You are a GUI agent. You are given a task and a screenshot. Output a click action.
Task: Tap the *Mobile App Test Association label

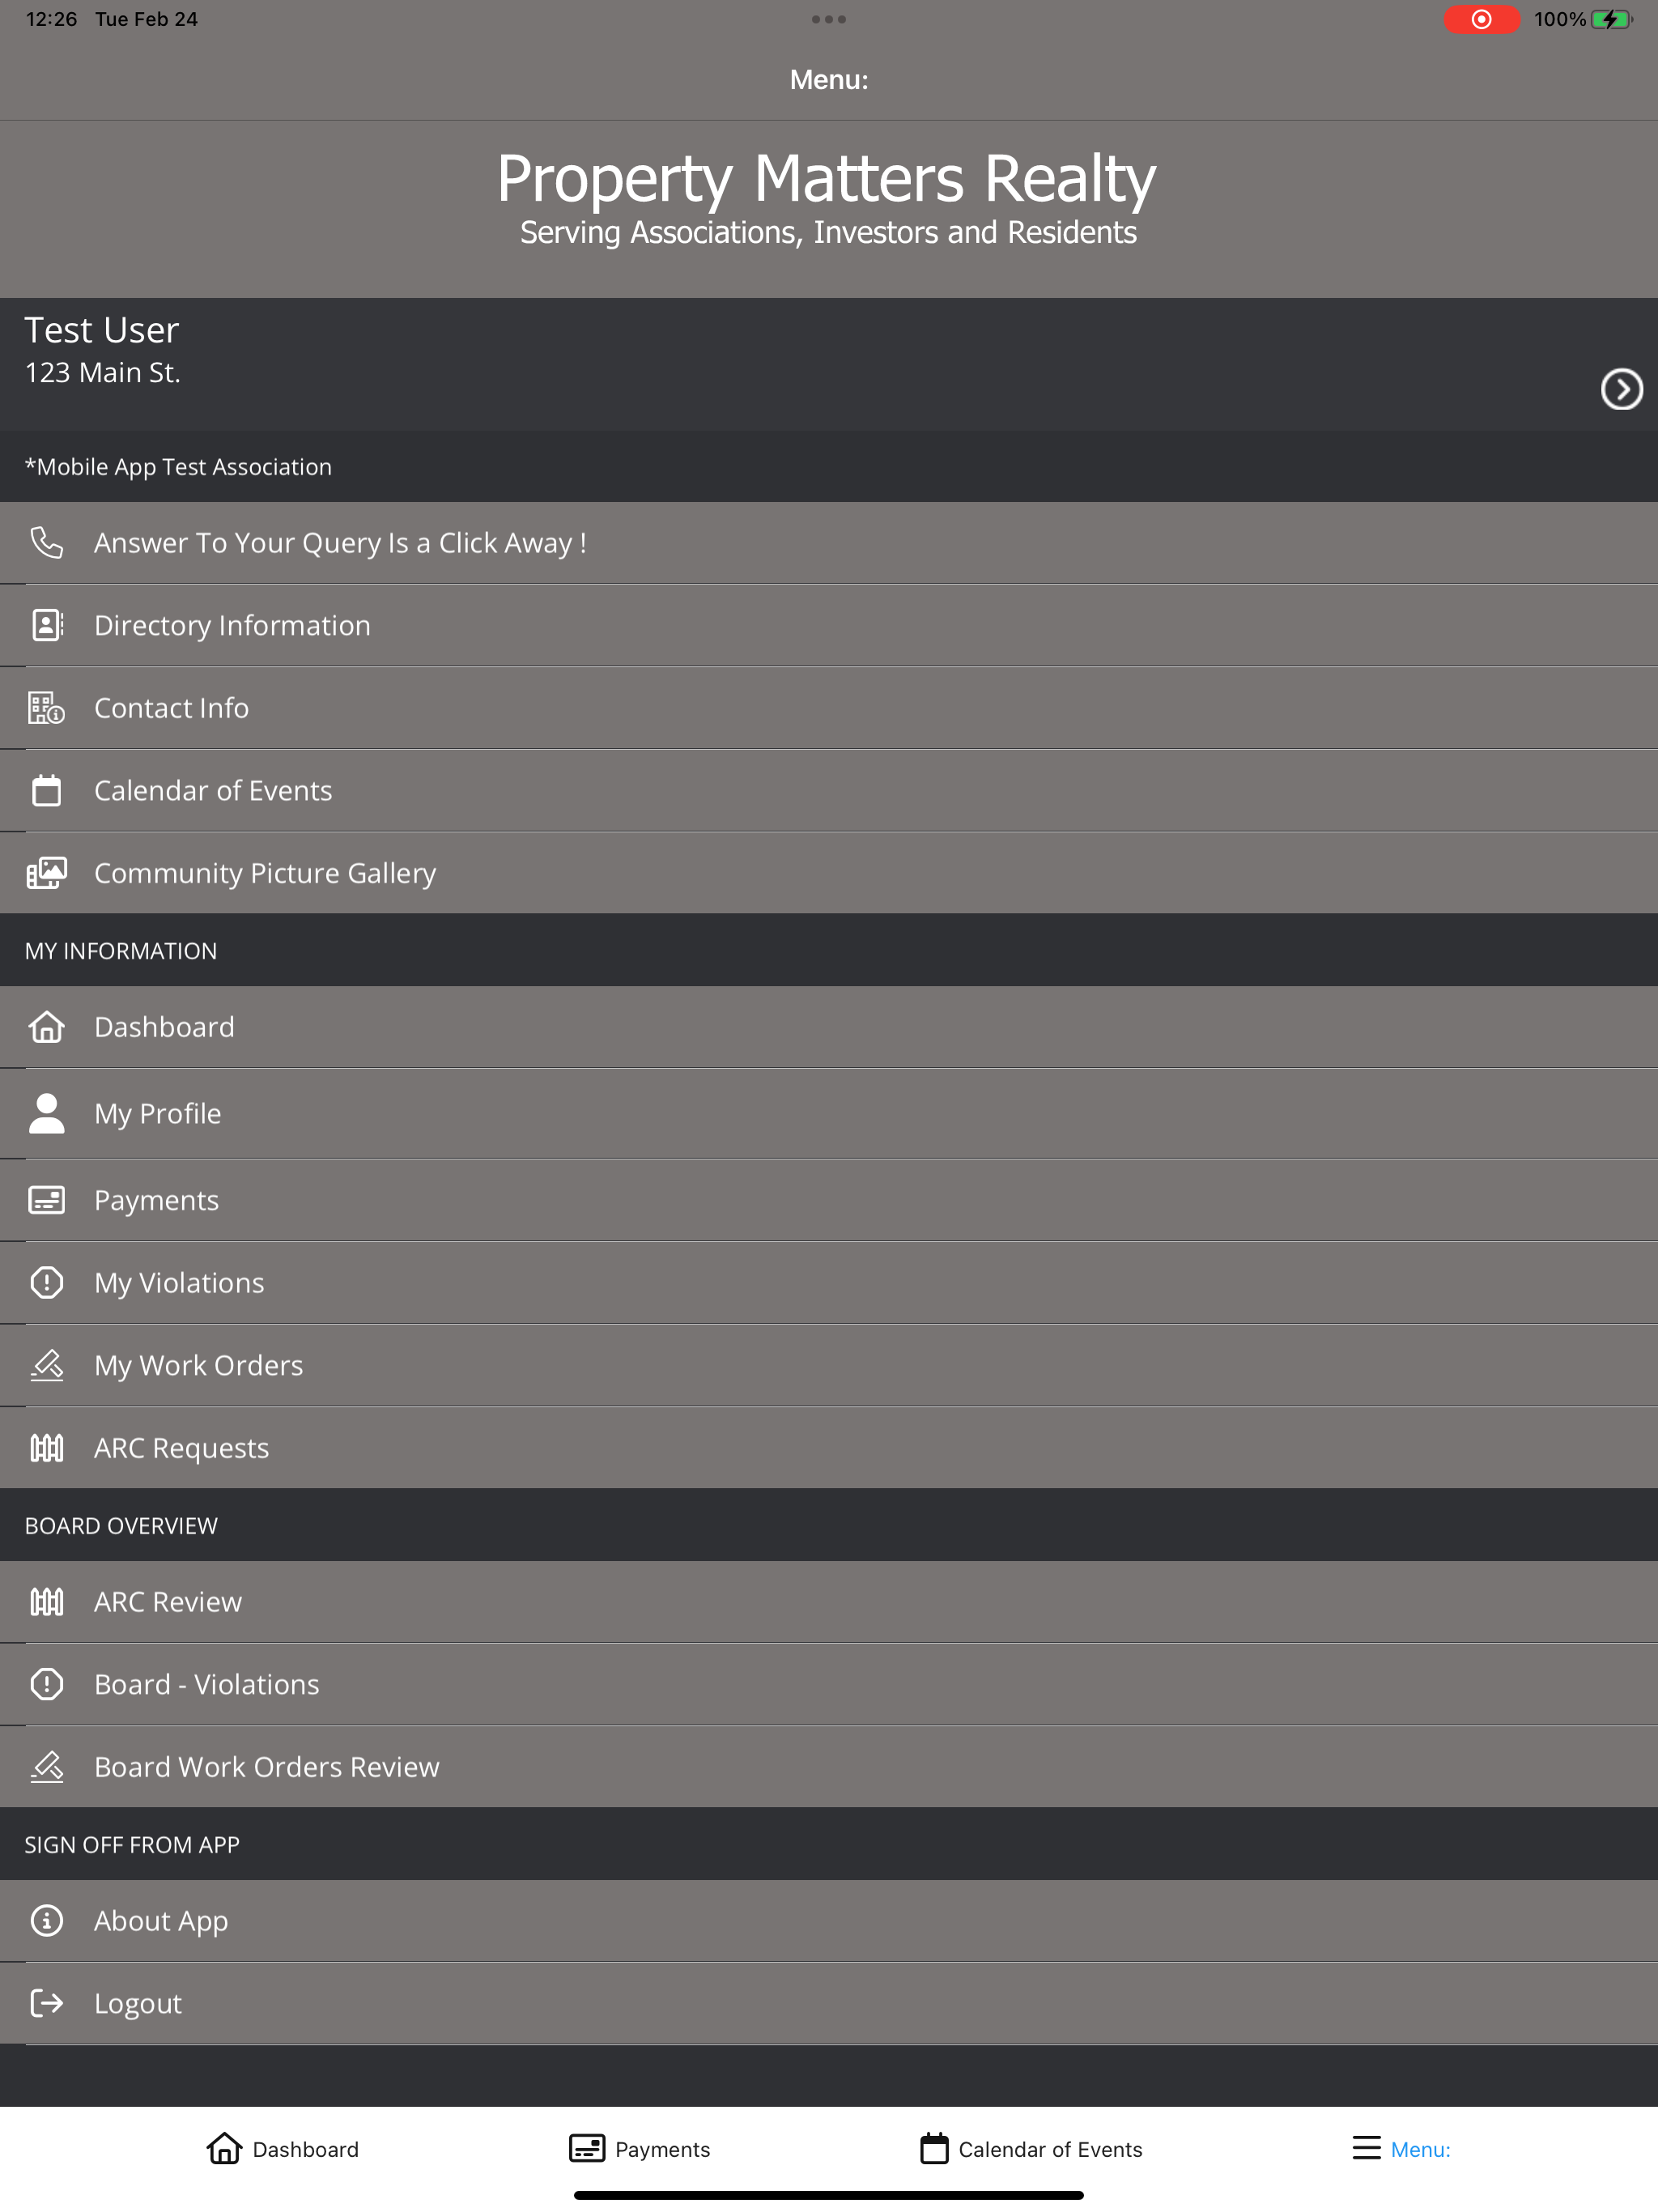(178, 467)
